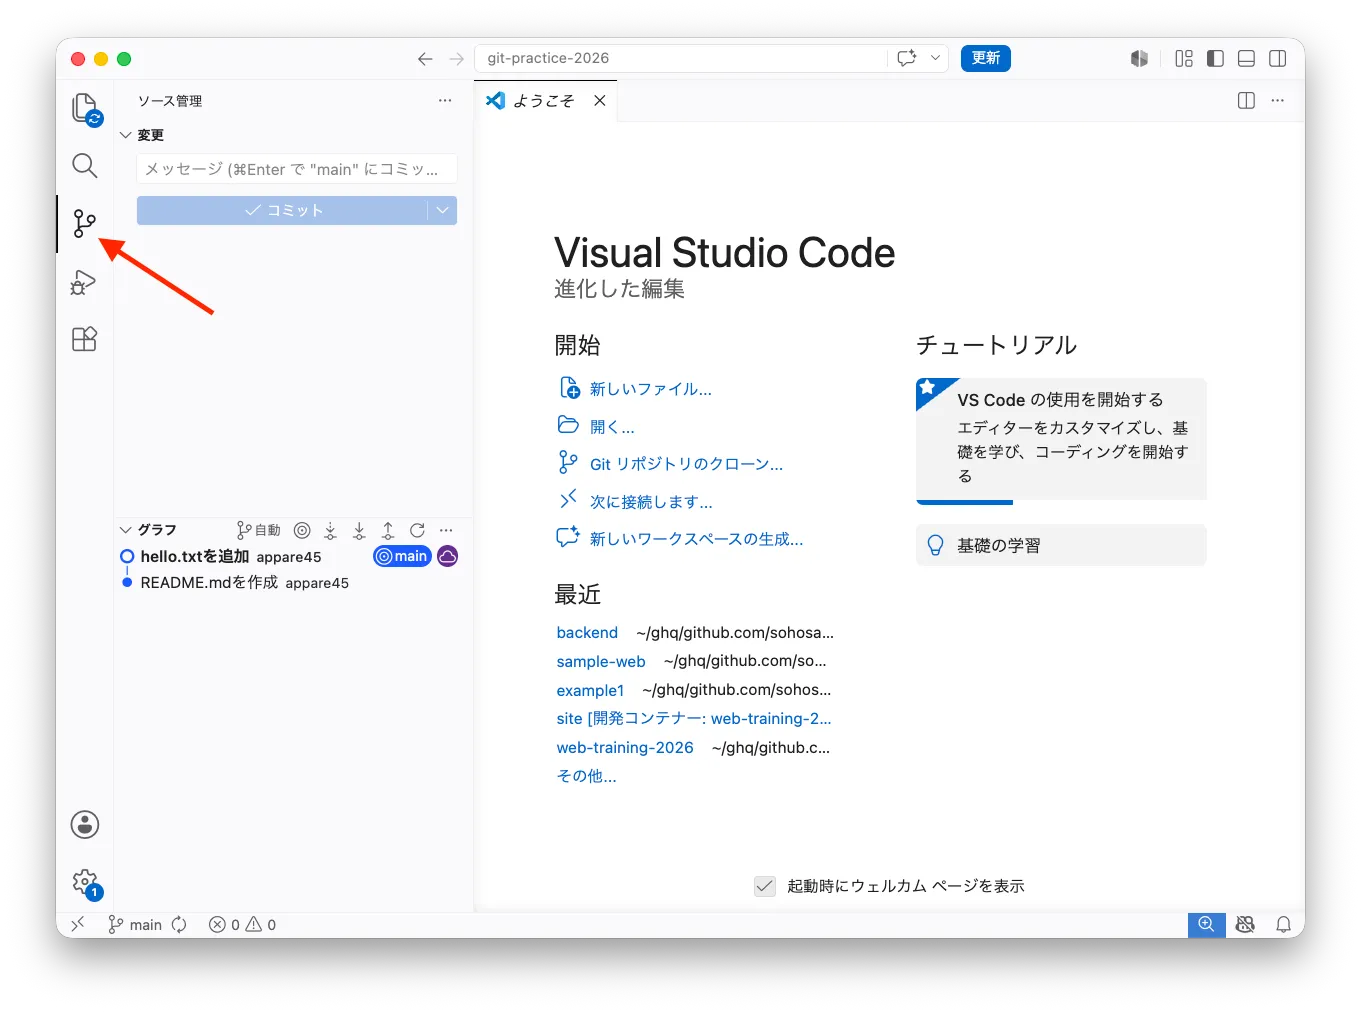Click the purple cloud remote badge

click(x=448, y=556)
